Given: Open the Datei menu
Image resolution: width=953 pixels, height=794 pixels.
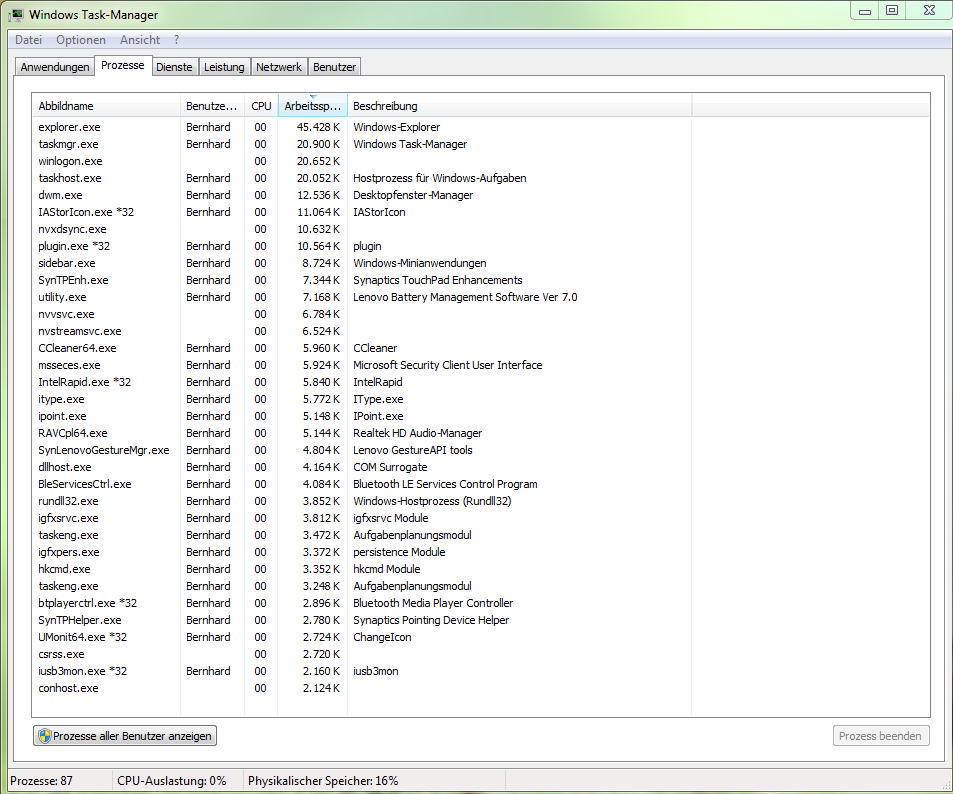Looking at the screenshot, I should [x=29, y=40].
